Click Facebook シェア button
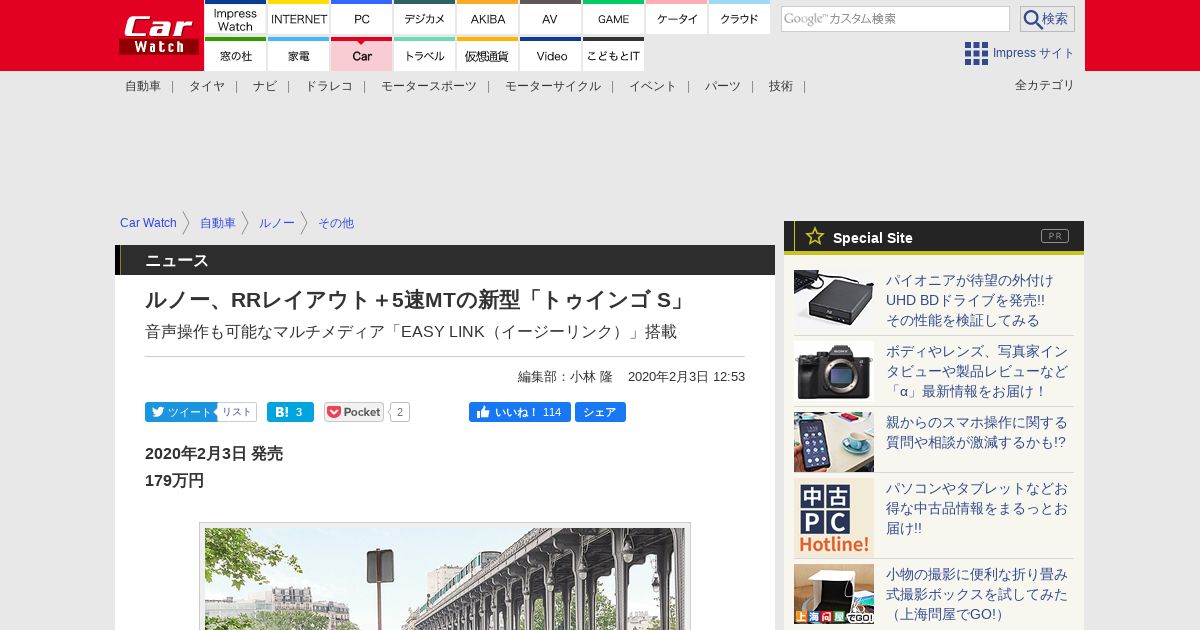The height and width of the screenshot is (630, 1200). pyautogui.click(x=600, y=412)
